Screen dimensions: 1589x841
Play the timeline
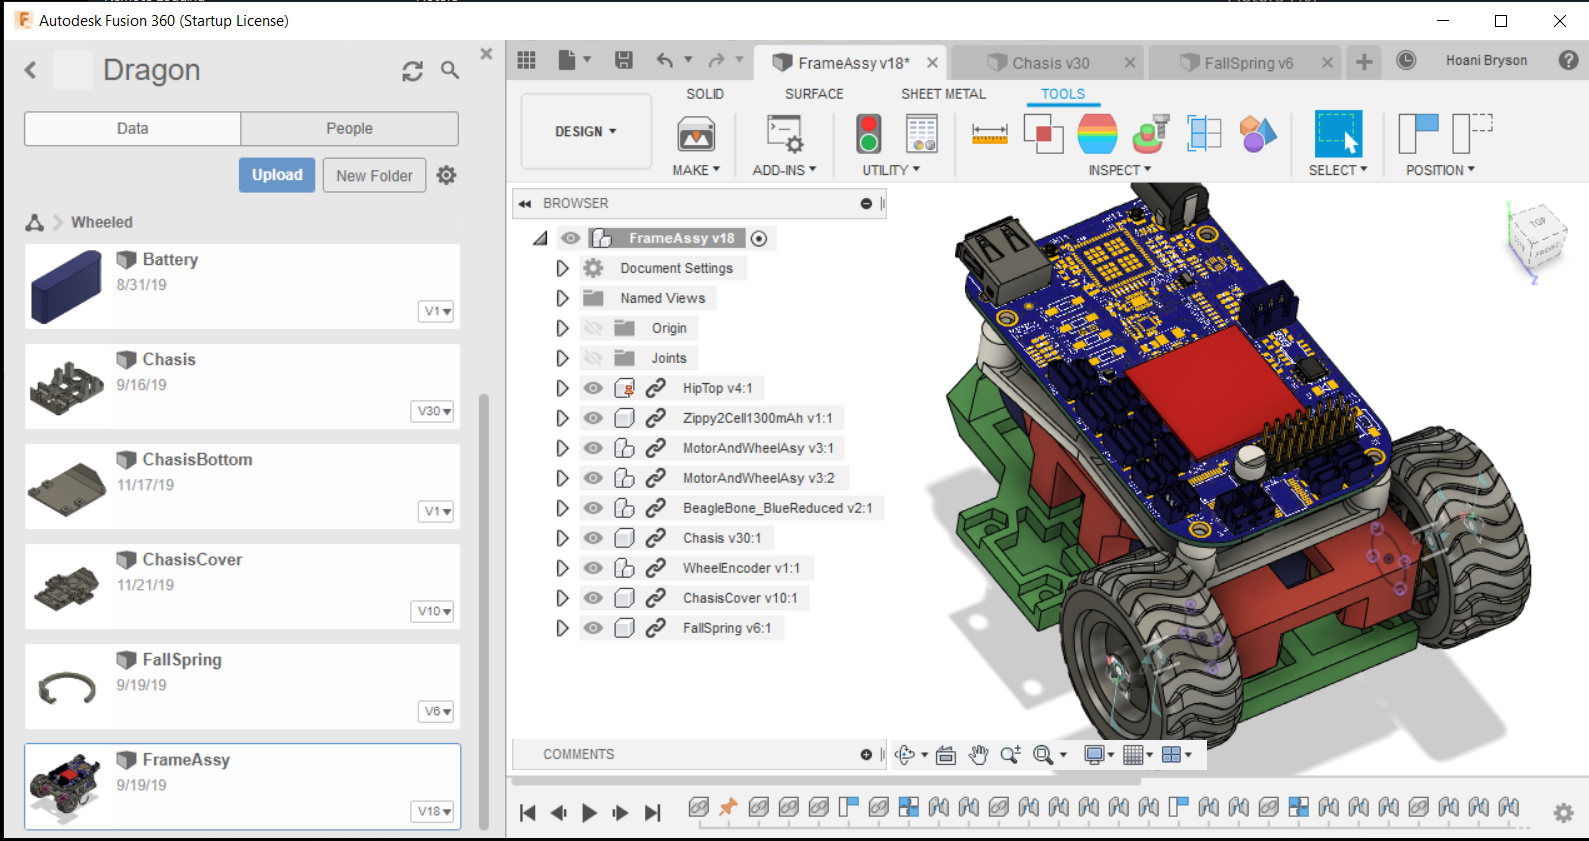point(590,813)
